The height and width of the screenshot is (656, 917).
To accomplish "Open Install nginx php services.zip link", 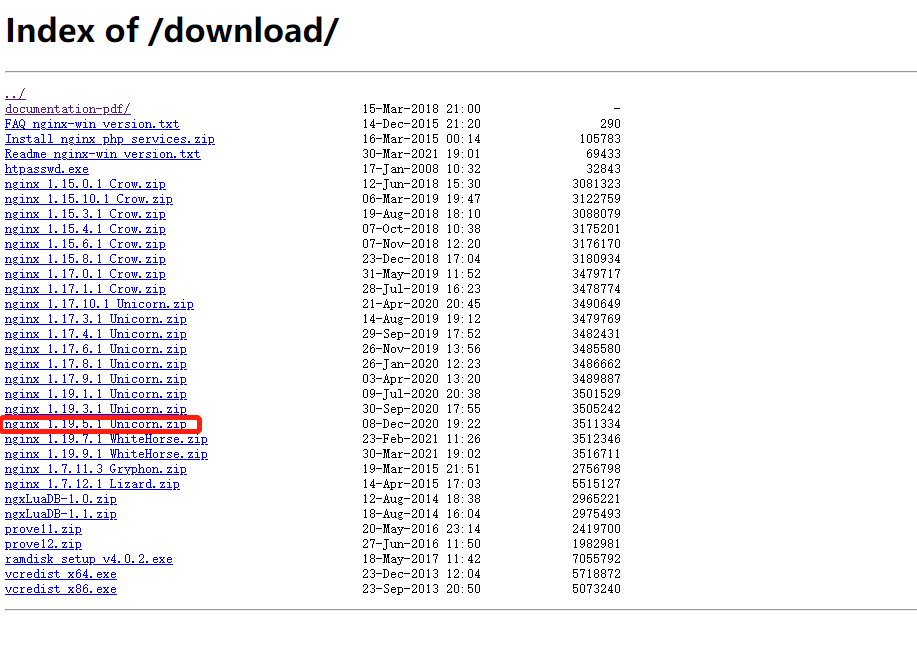I will (110, 139).
